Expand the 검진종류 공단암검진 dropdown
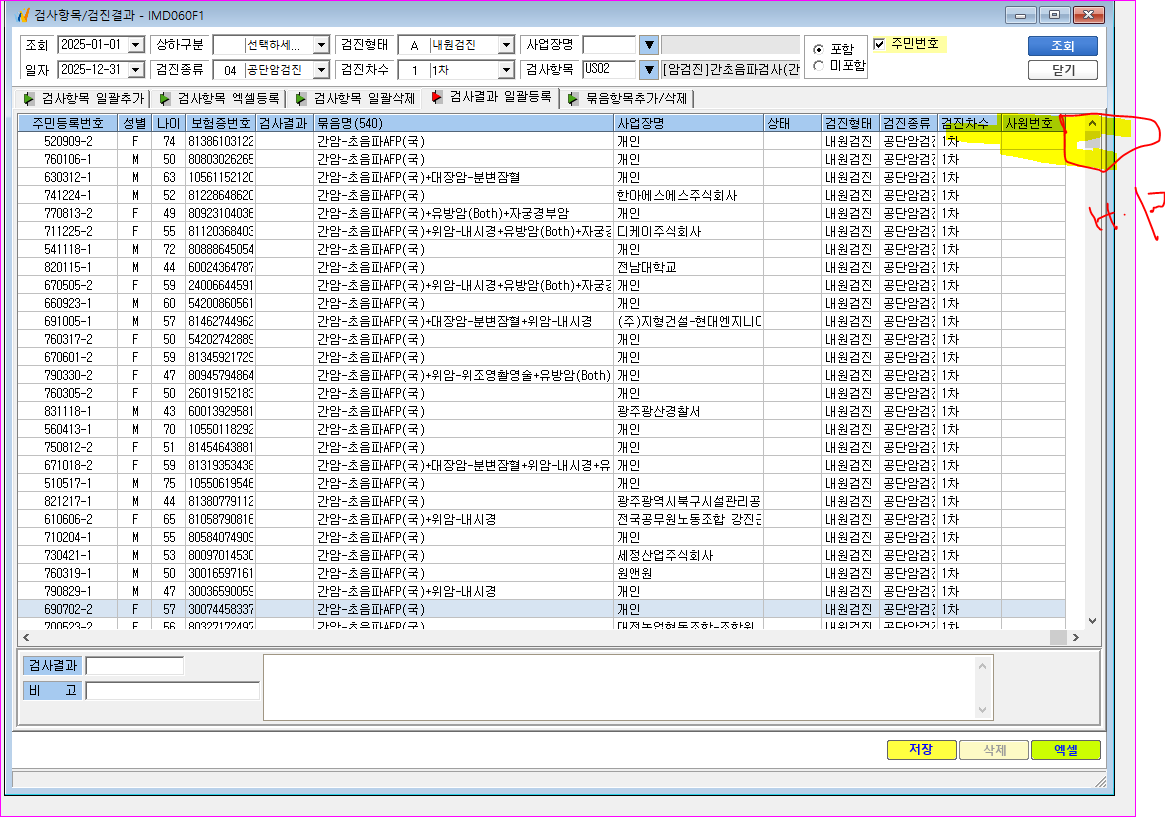This screenshot has height=817, width=1165. [x=321, y=70]
